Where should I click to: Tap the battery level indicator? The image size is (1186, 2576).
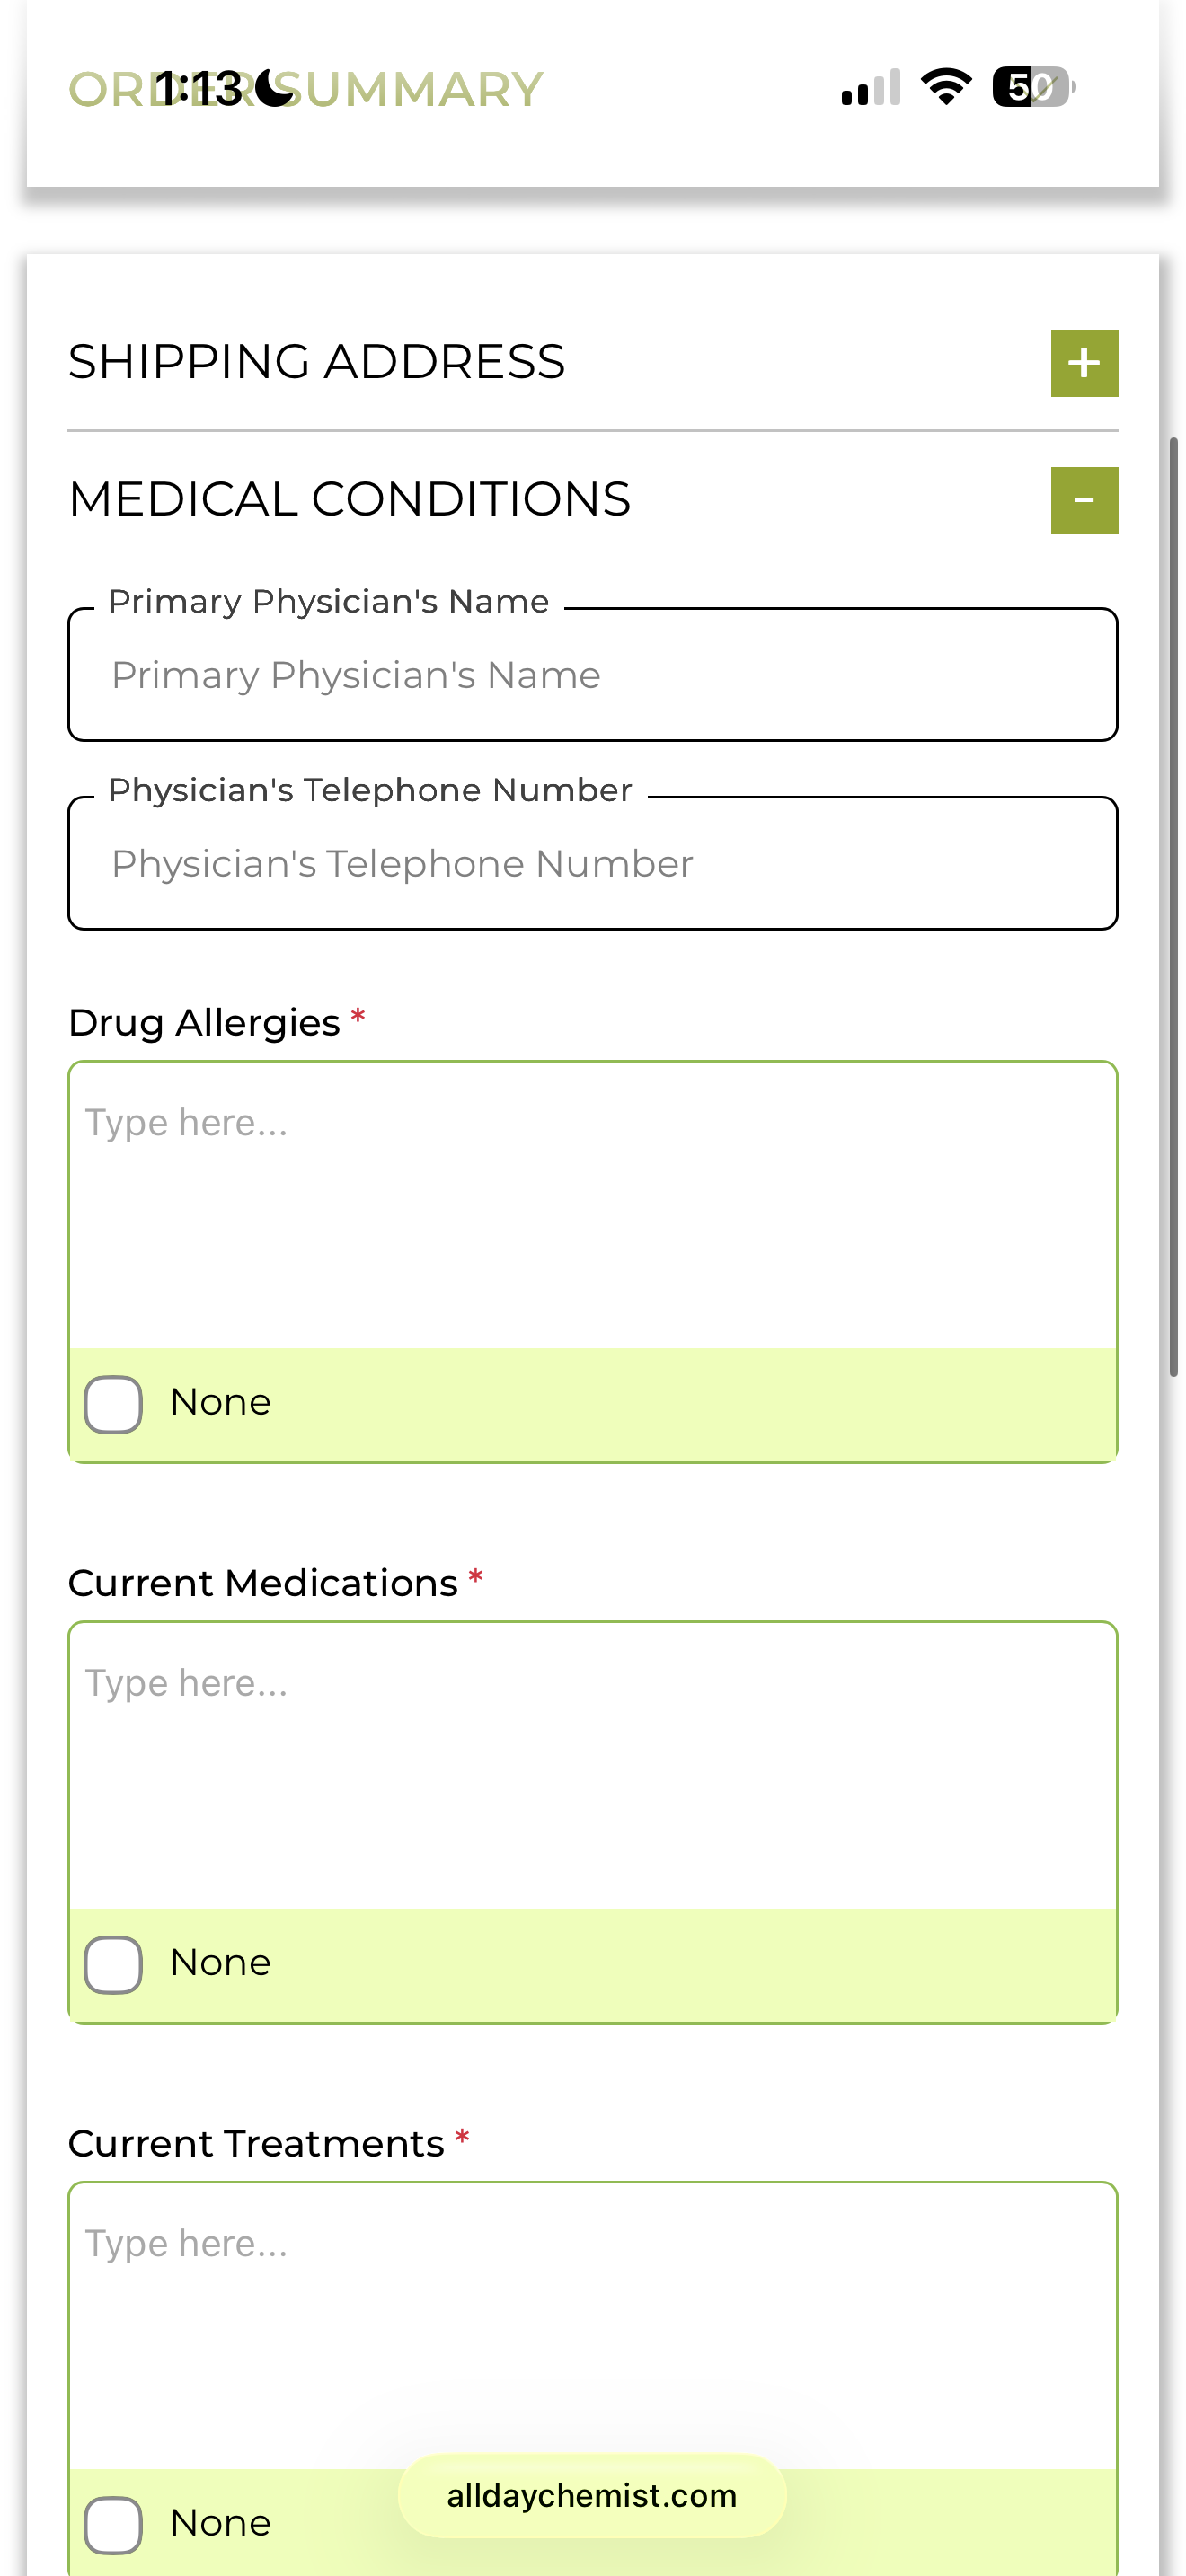pos(1033,87)
